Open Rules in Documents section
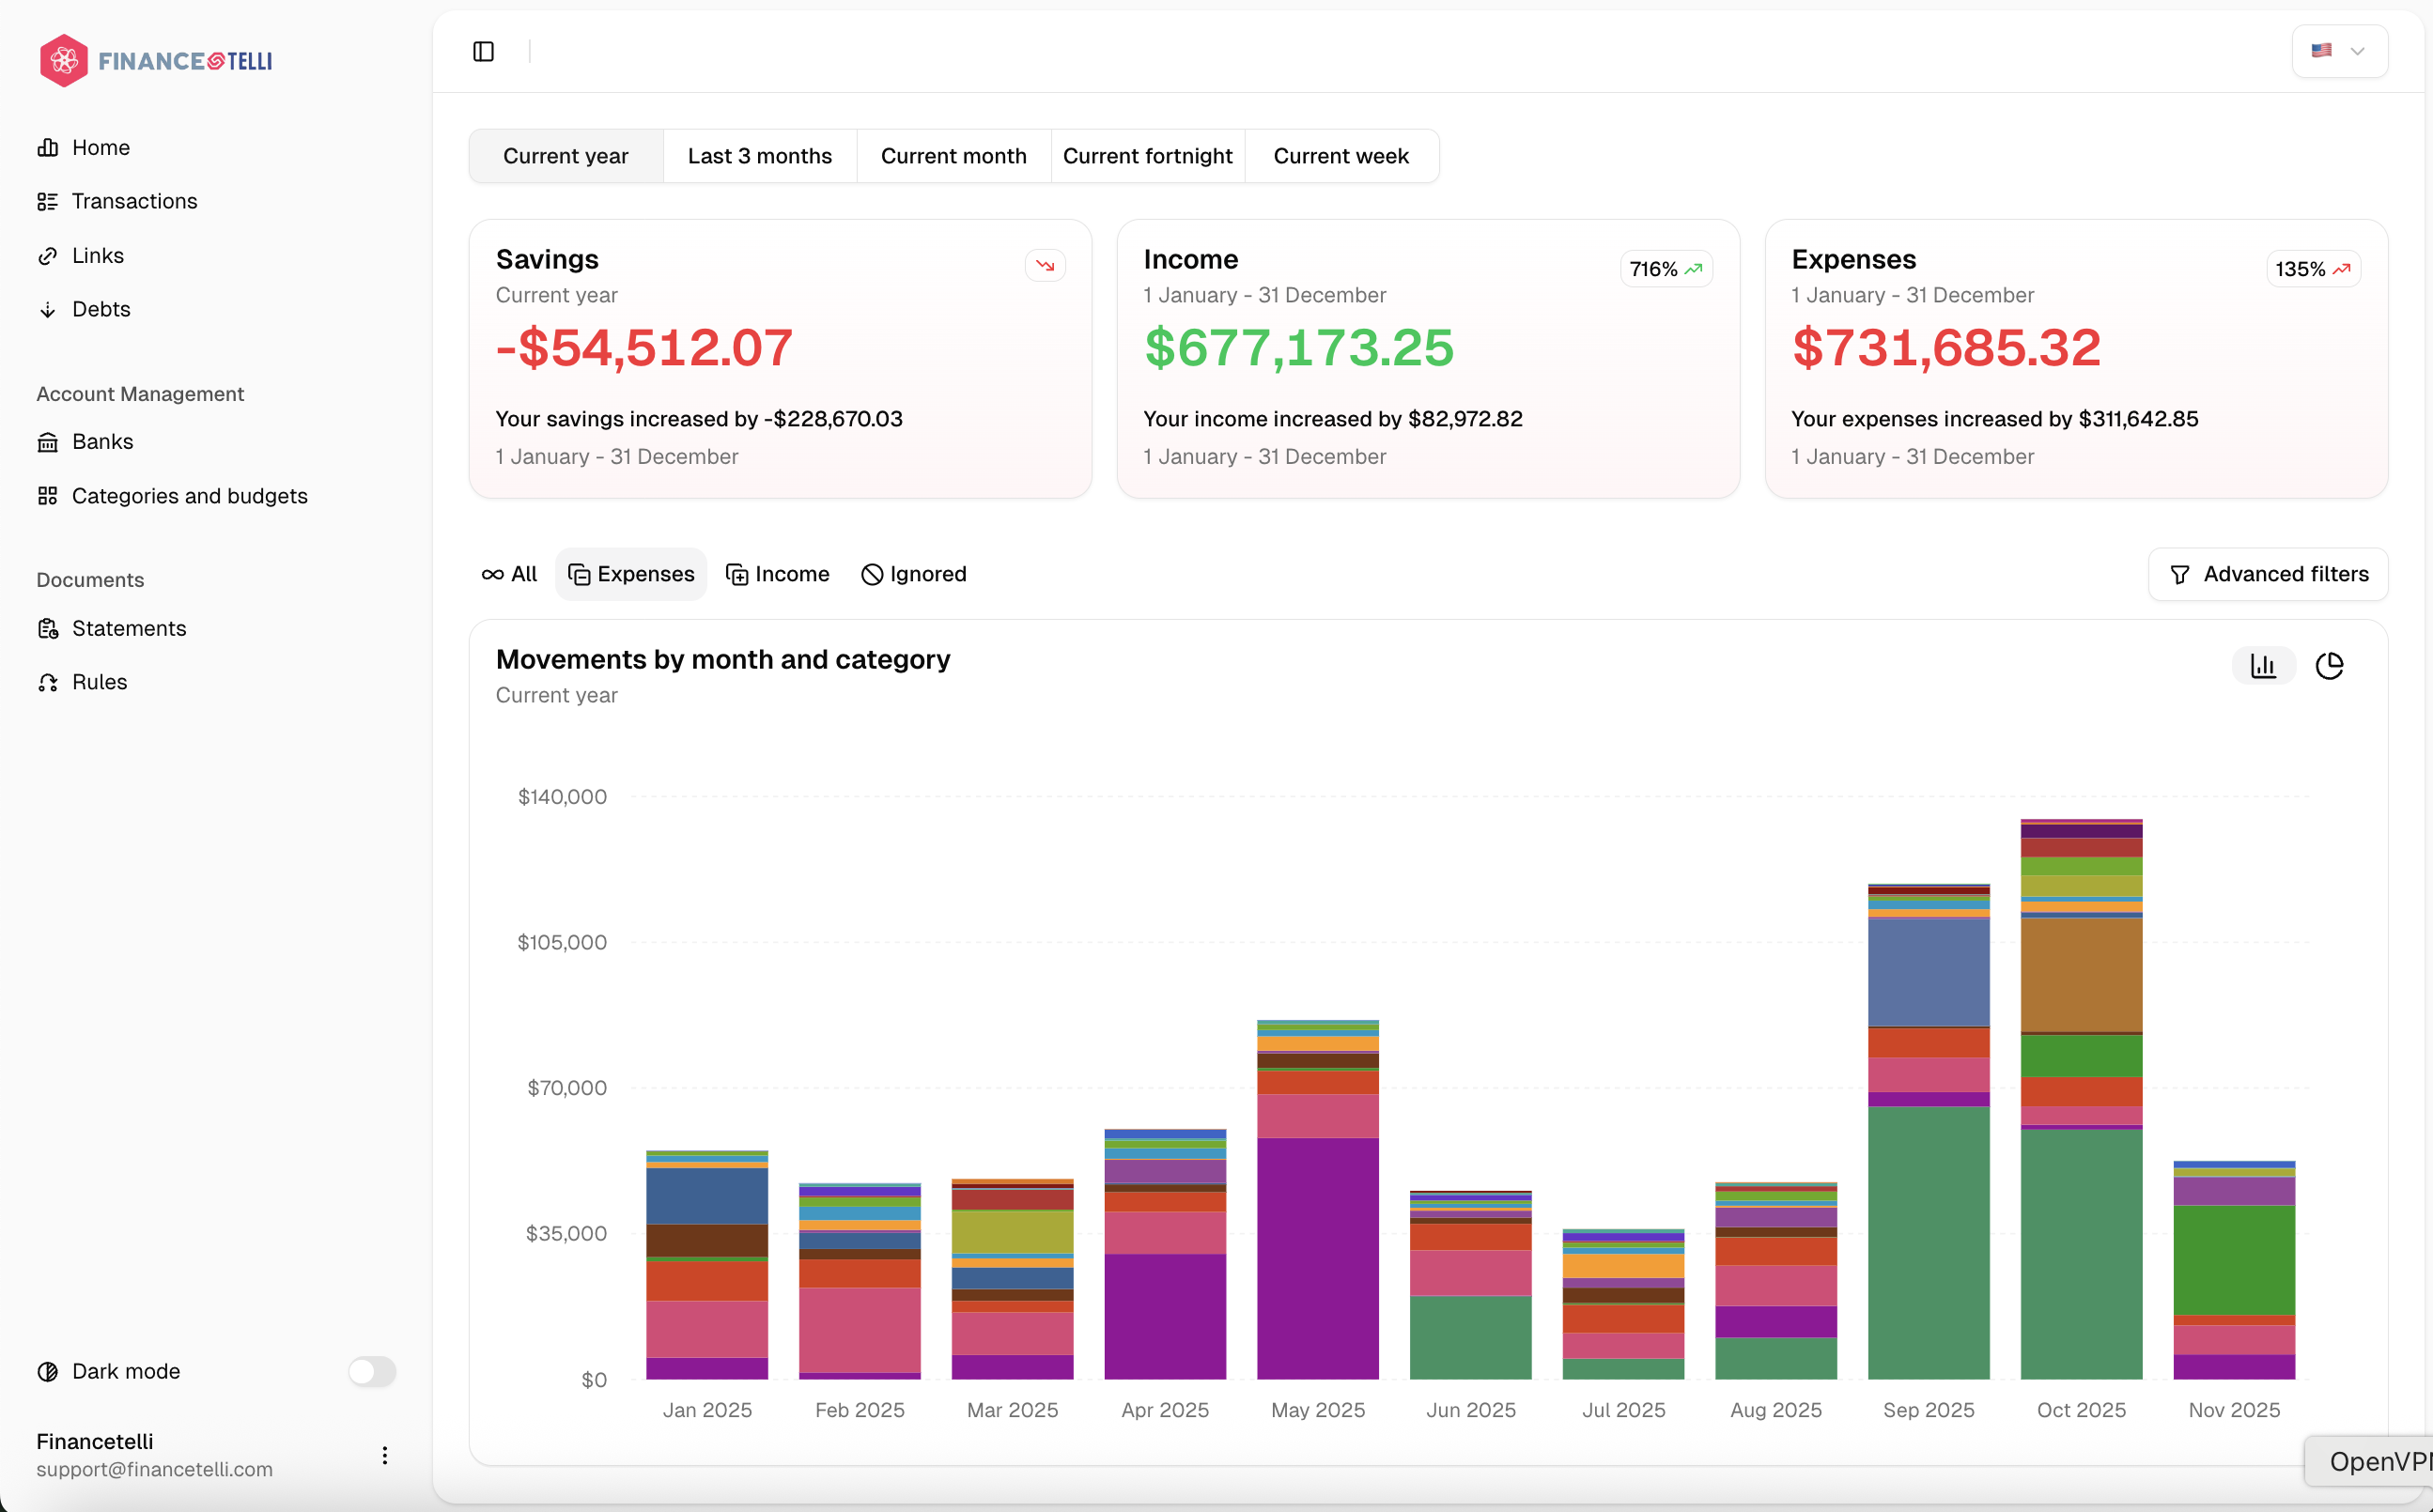Screen dimensions: 2433x1512 click(99, 682)
